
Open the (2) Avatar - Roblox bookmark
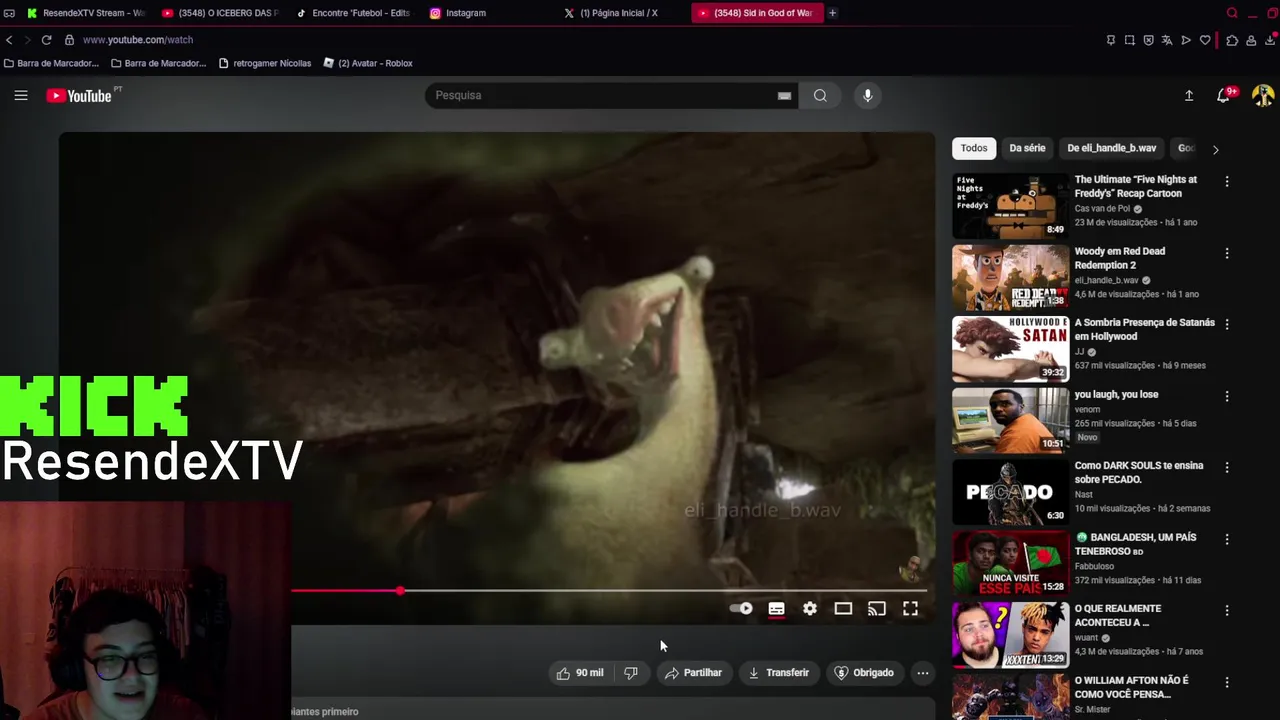tap(368, 63)
